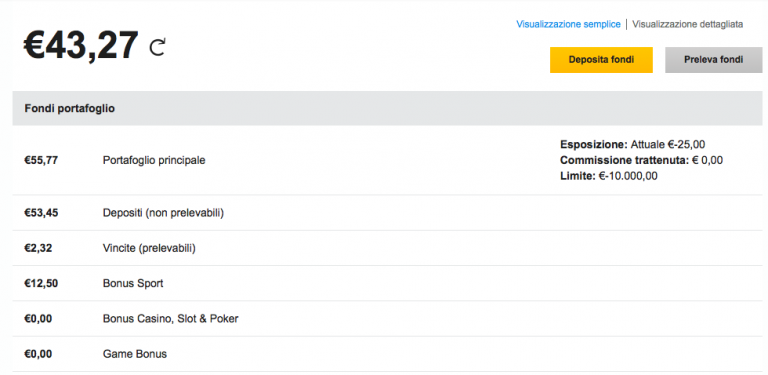Viewport: 768px width, 375px height.
Task: Switch to Visualizzazione semplice view
Action: 568,24
